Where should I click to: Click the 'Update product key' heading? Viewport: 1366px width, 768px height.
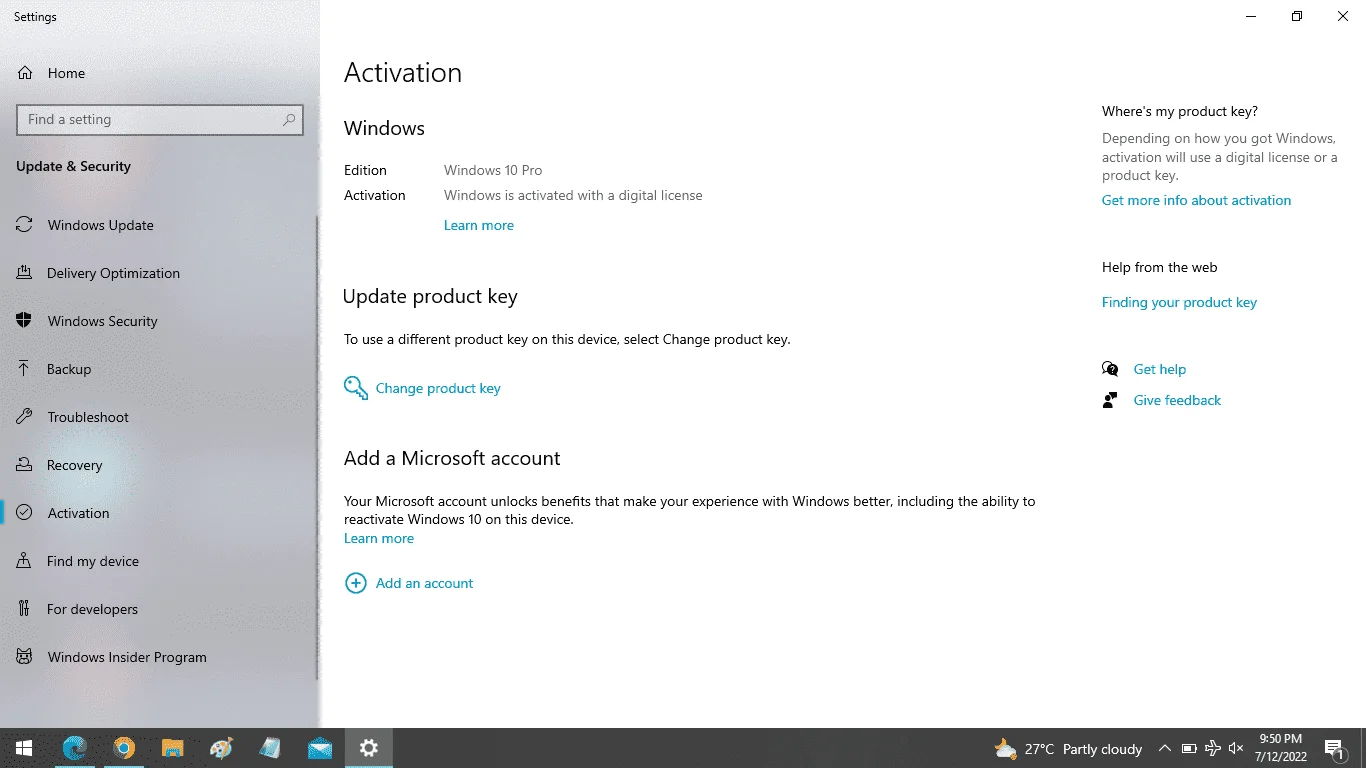(430, 297)
